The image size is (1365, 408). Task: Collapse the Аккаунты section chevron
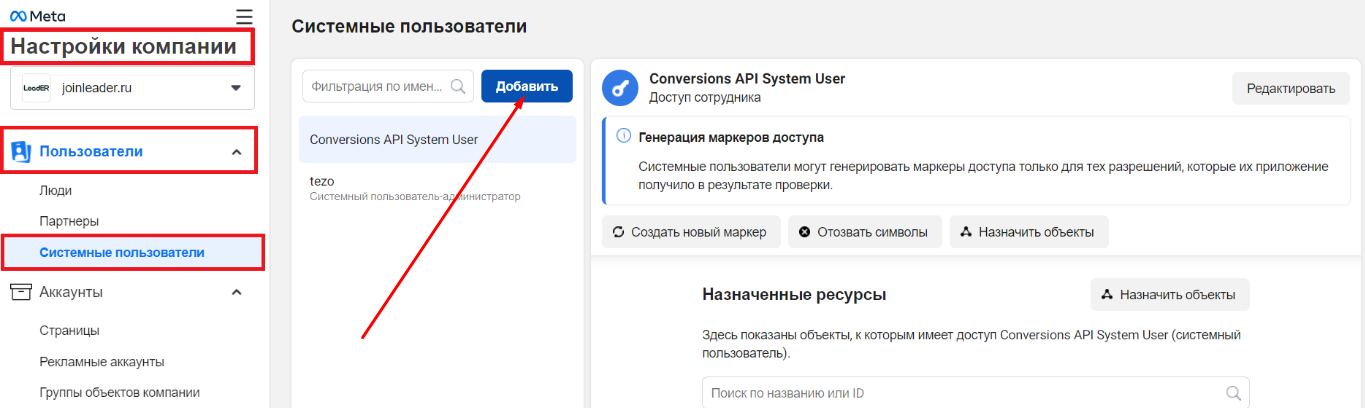237,292
